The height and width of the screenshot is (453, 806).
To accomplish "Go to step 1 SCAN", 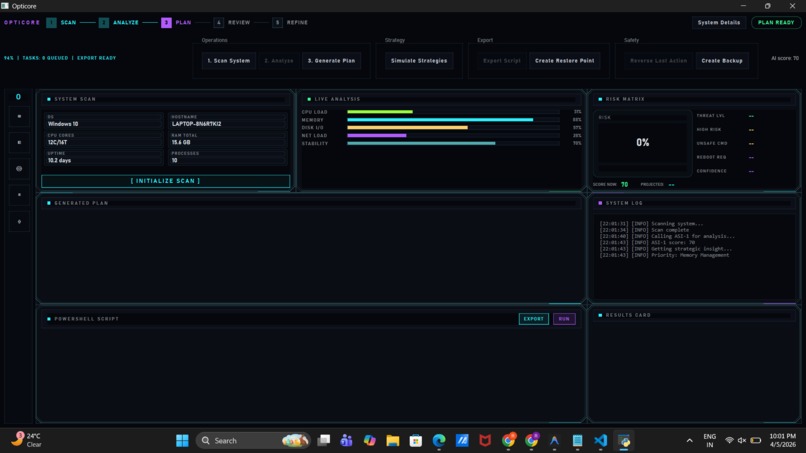I will pos(61,23).
